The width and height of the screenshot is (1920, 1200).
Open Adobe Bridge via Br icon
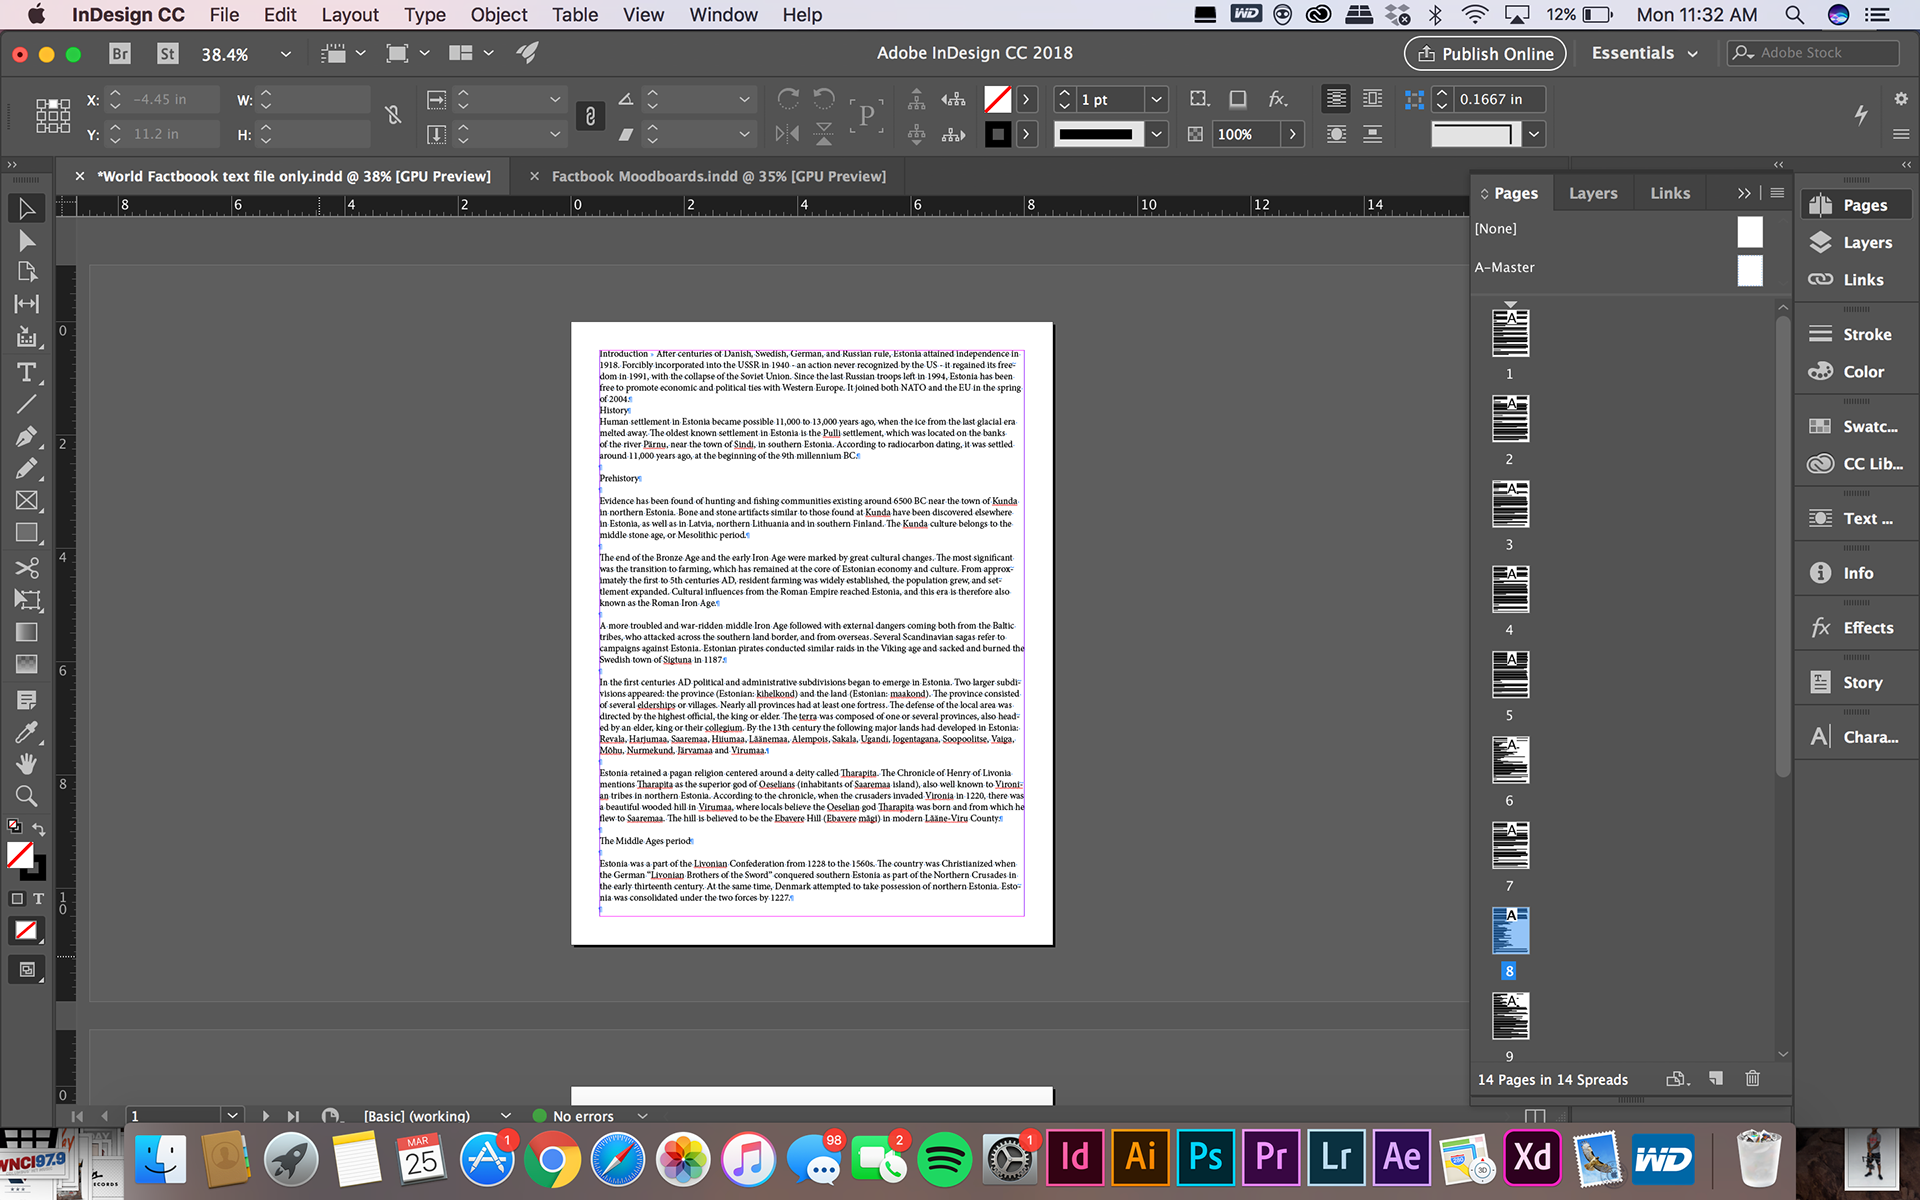tap(120, 54)
